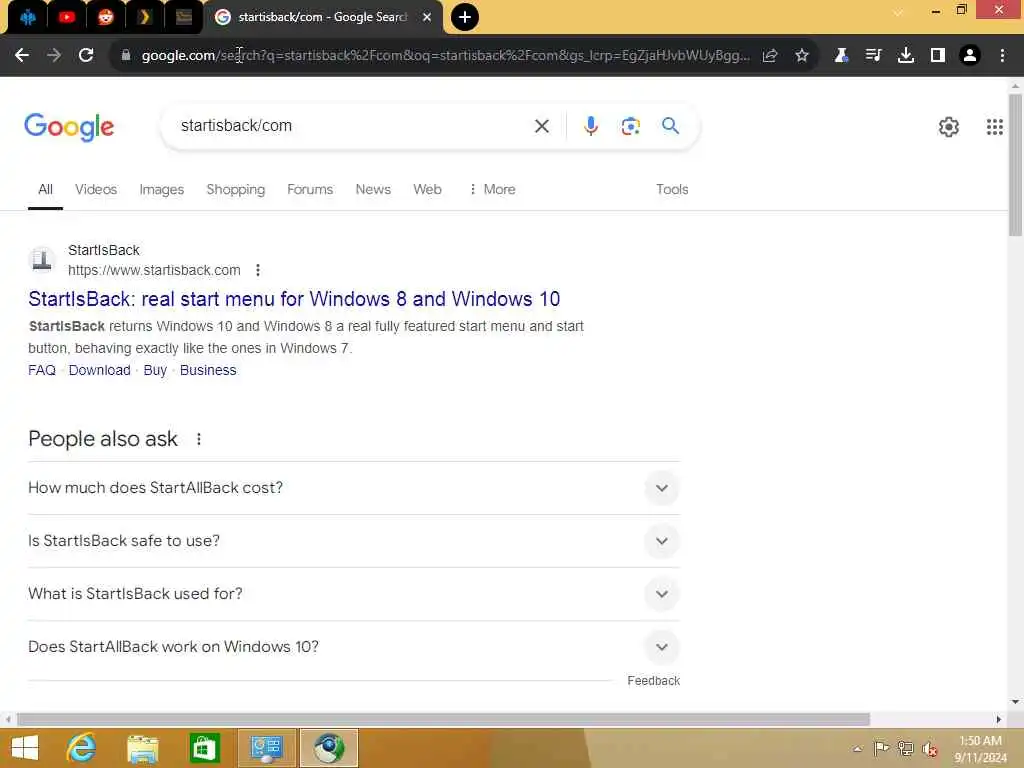Show hidden system tray icons
The height and width of the screenshot is (768, 1024).
click(x=857, y=749)
